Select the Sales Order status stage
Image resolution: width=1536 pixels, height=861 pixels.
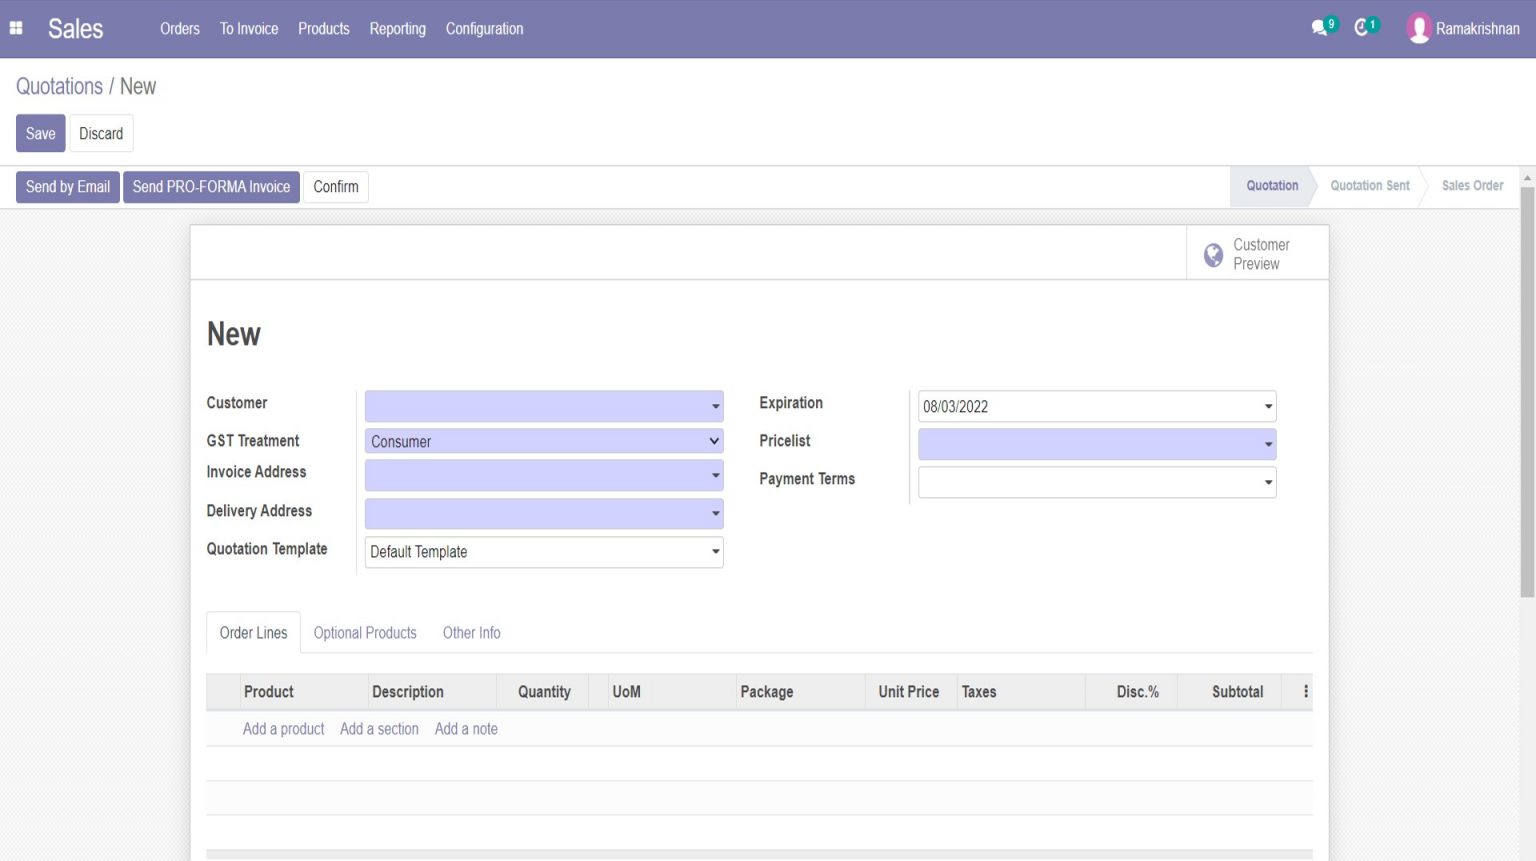click(1473, 186)
